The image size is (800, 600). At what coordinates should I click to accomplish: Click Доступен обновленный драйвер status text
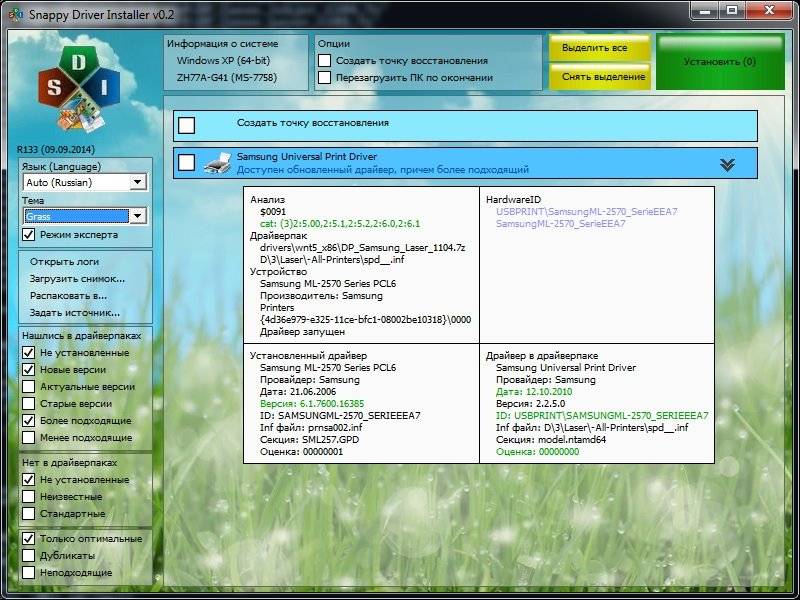click(x=383, y=169)
